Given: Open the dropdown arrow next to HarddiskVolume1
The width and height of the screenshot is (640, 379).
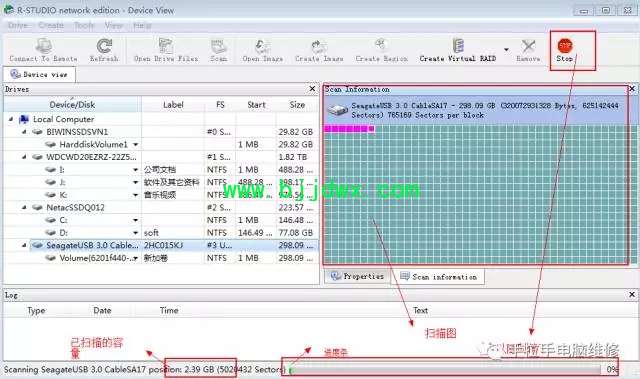Looking at the screenshot, I should [135, 144].
